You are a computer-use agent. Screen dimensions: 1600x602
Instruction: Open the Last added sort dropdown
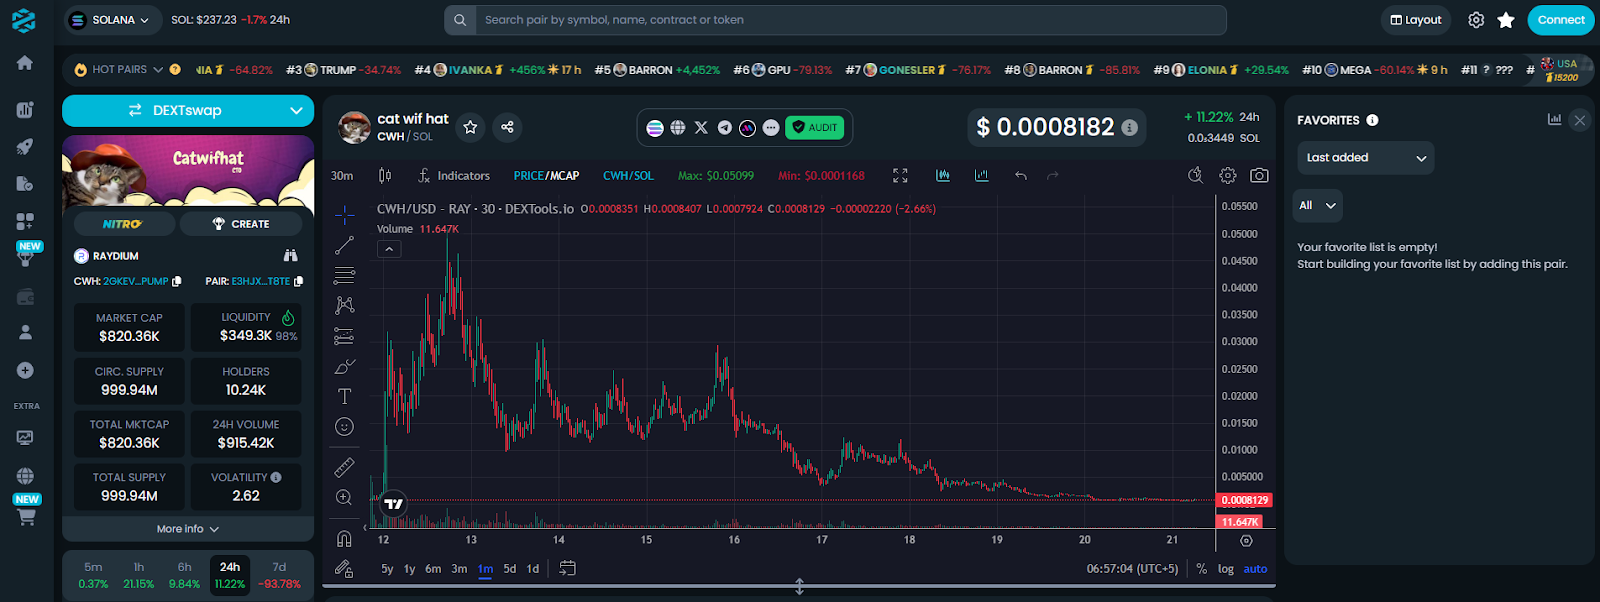pos(1365,158)
